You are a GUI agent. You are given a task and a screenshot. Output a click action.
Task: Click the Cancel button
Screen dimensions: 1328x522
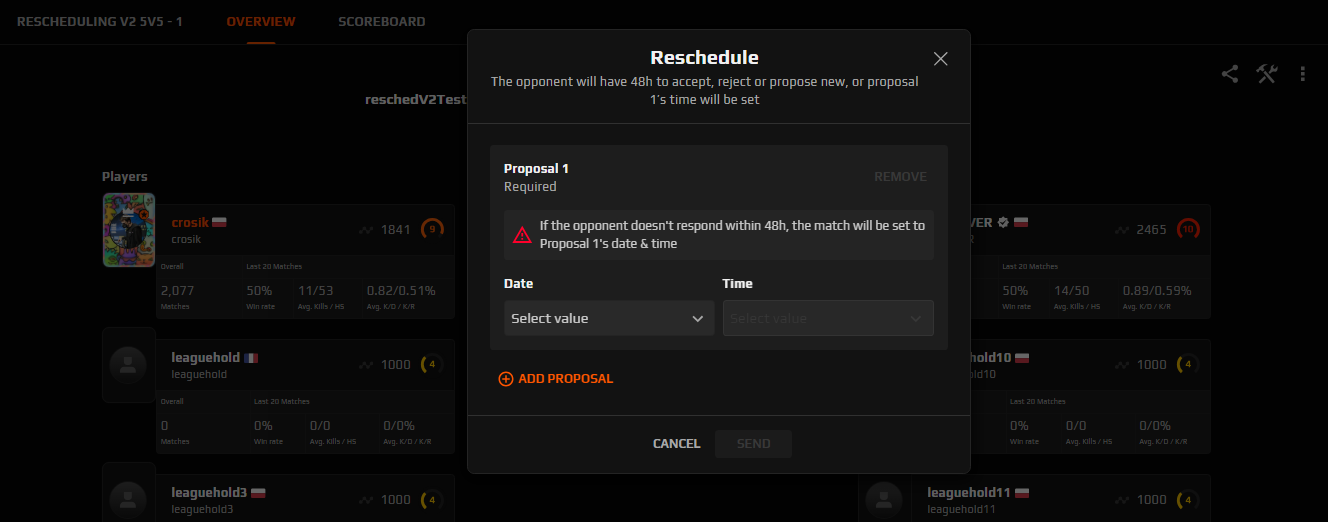pyautogui.click(x=677, y=443)
